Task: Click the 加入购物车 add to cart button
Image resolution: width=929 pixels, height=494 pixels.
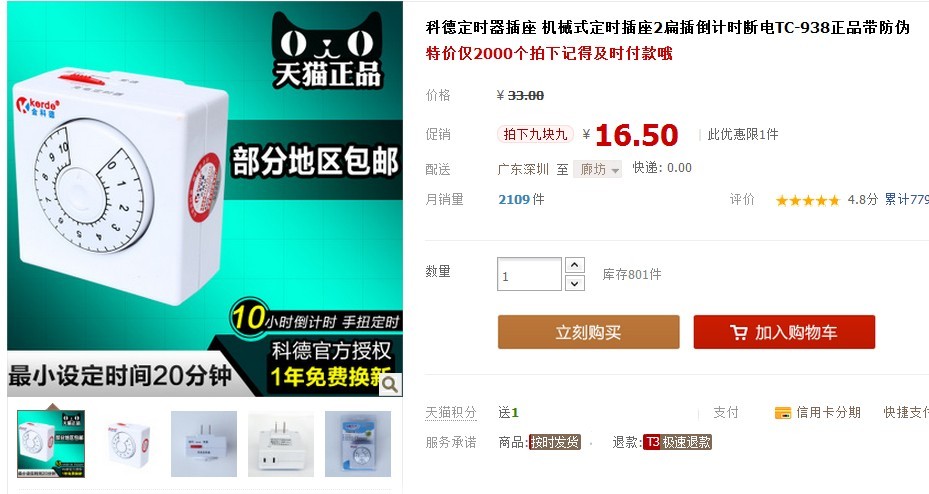Action: coord(784,332)
